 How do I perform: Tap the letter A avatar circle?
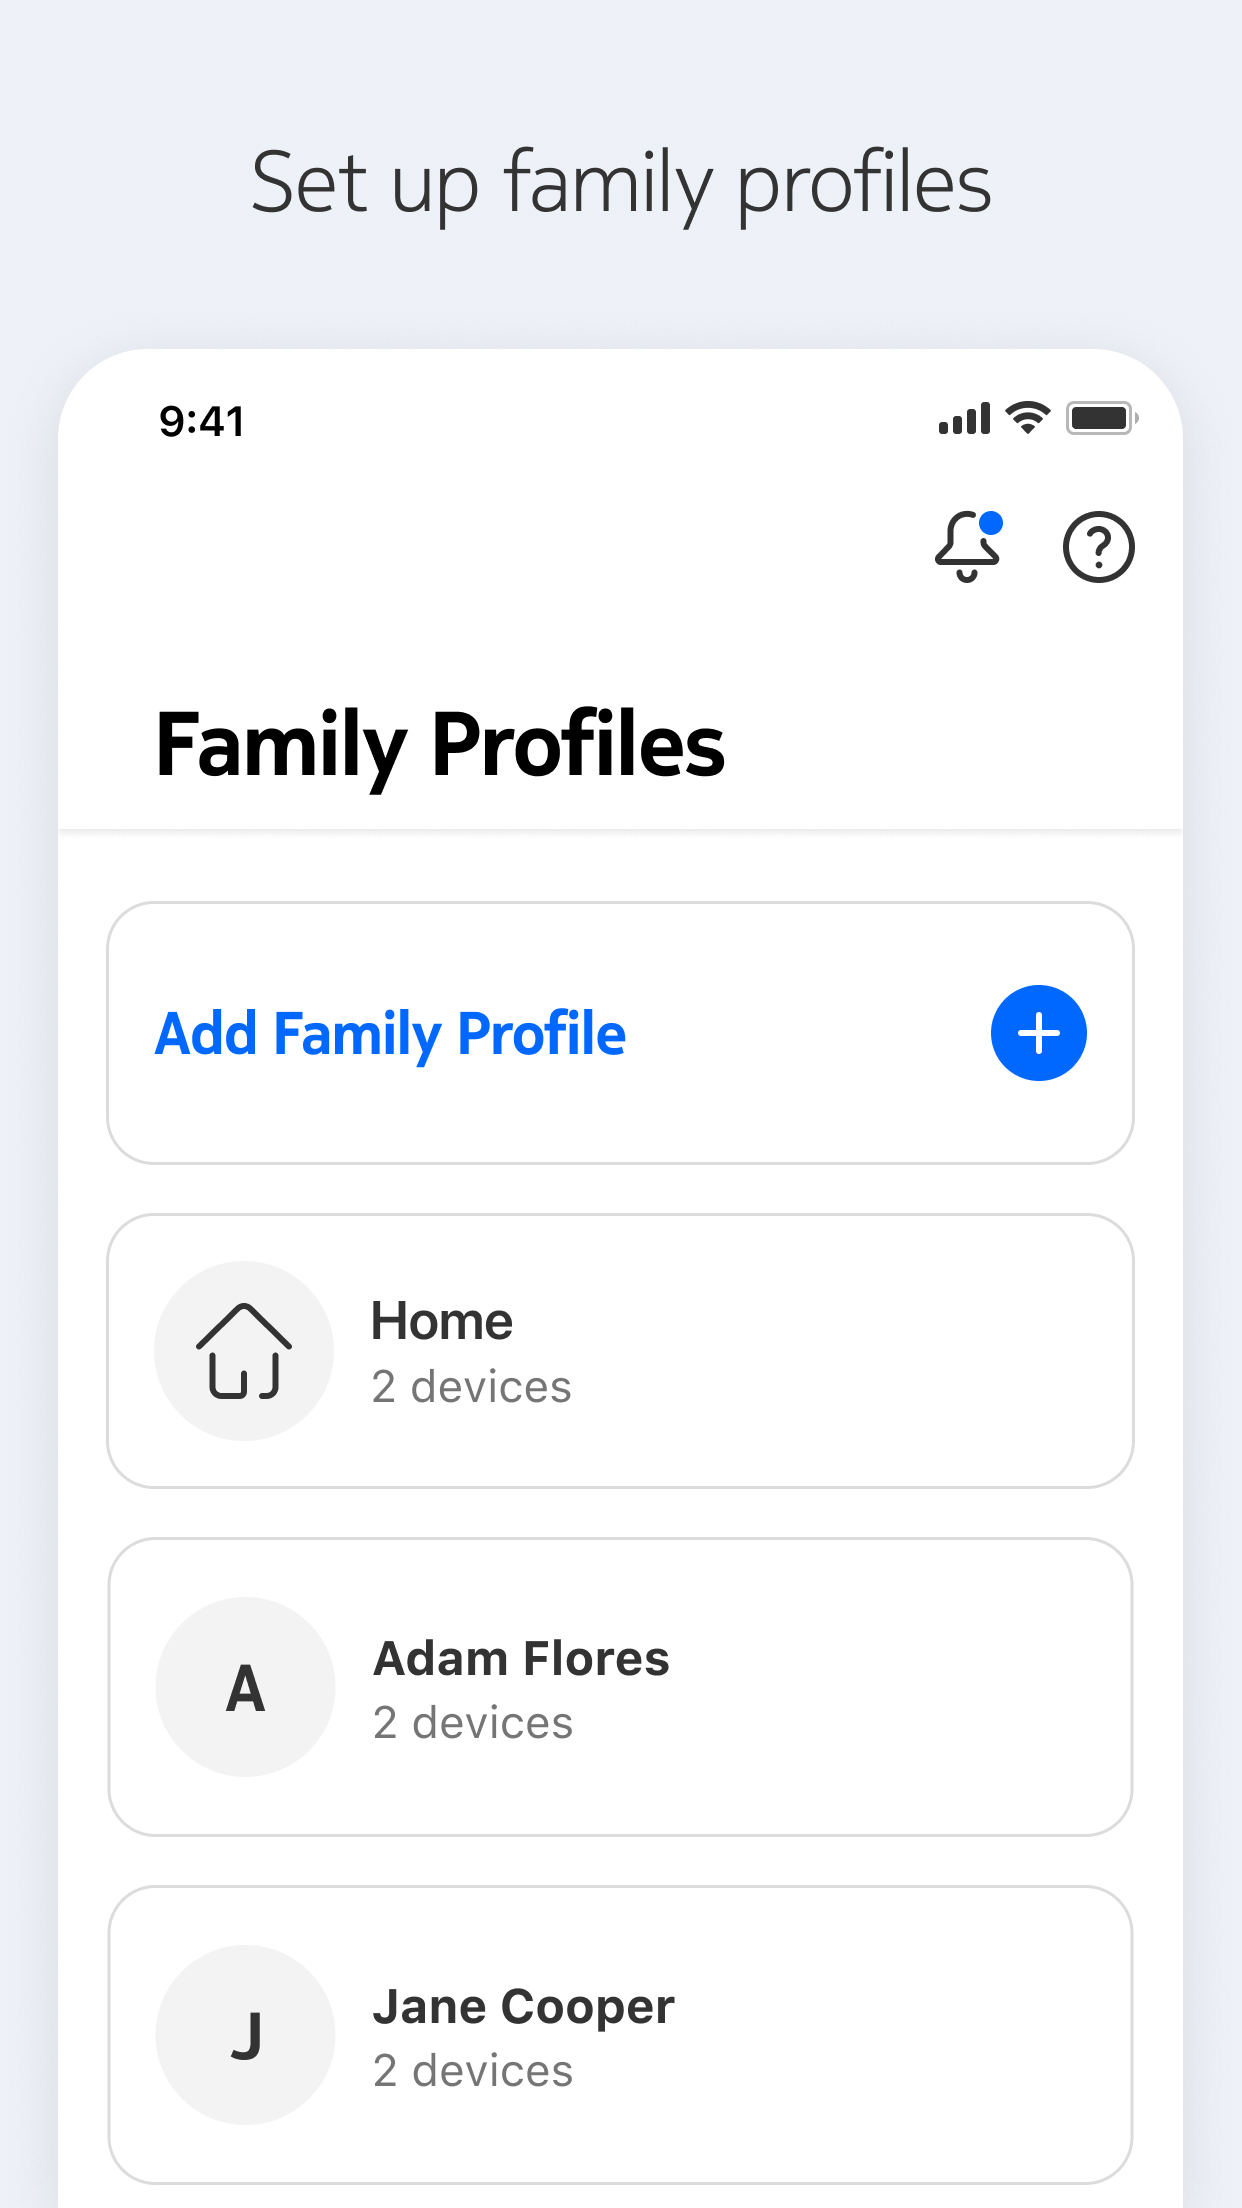pyautogui.click(x=245, y=1687)
